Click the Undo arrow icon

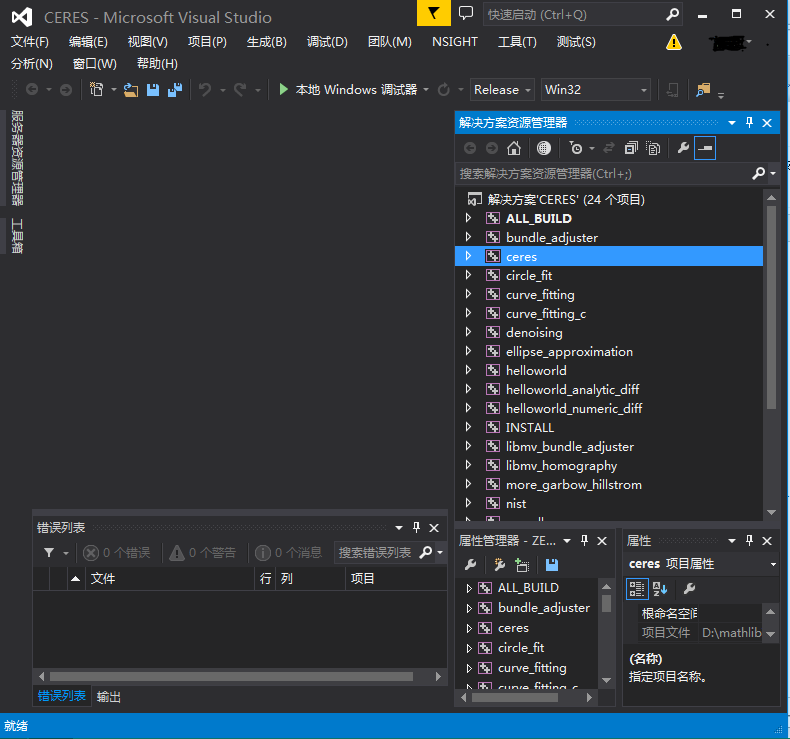click(x=205, y=90)
